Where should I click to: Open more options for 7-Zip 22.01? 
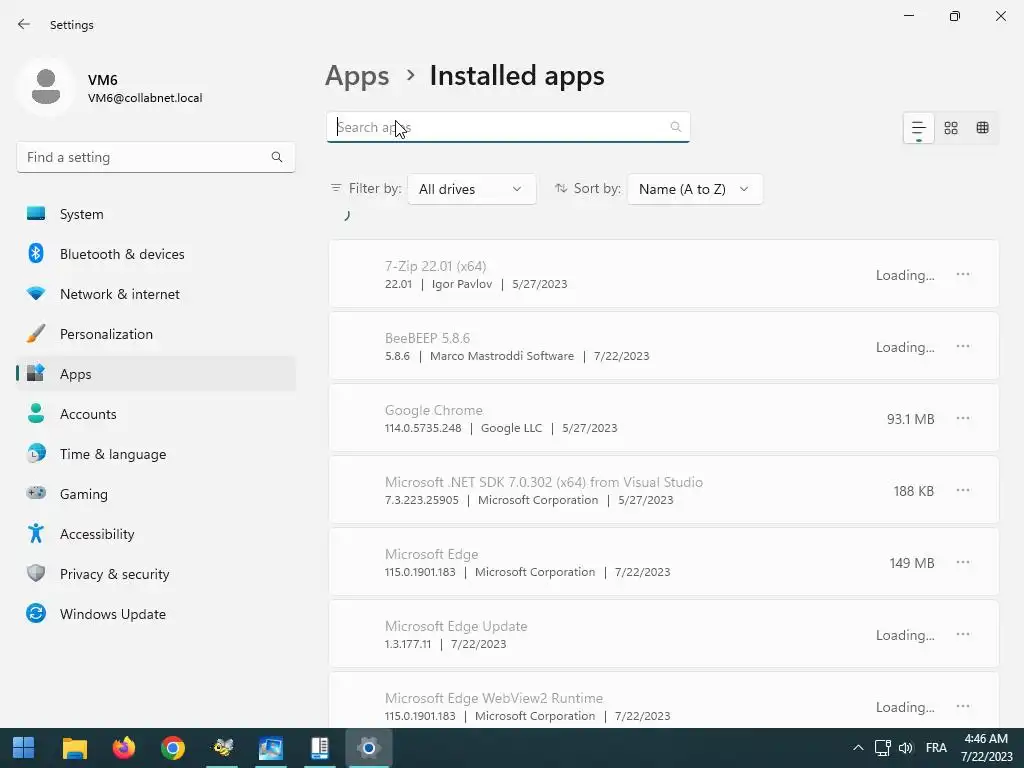point(963,274)
